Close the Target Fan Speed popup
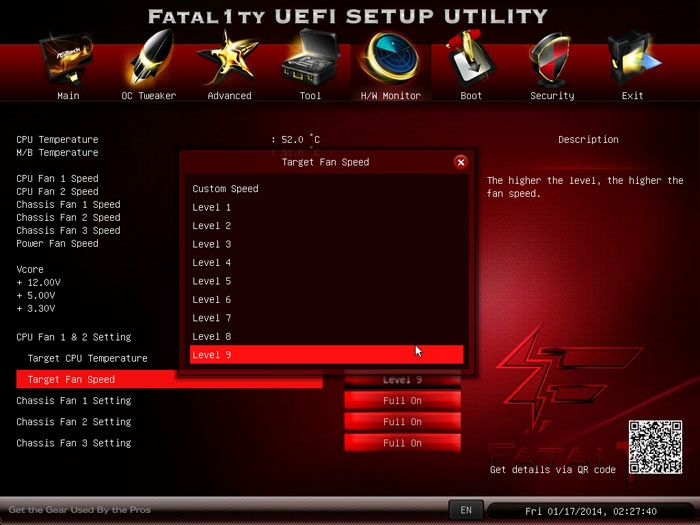 click(x=461, y=162)
